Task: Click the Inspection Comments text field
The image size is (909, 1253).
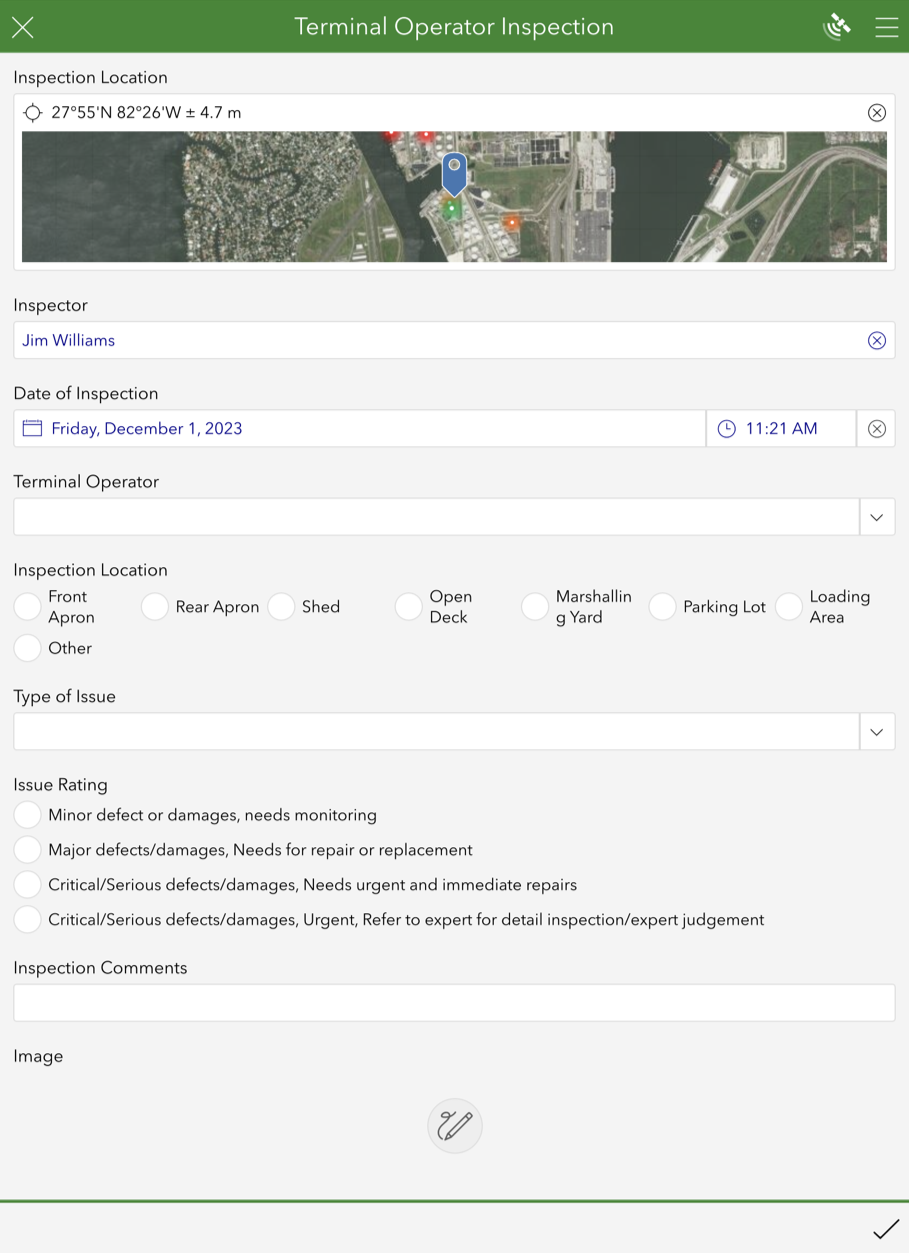Action: point(454,1002)
